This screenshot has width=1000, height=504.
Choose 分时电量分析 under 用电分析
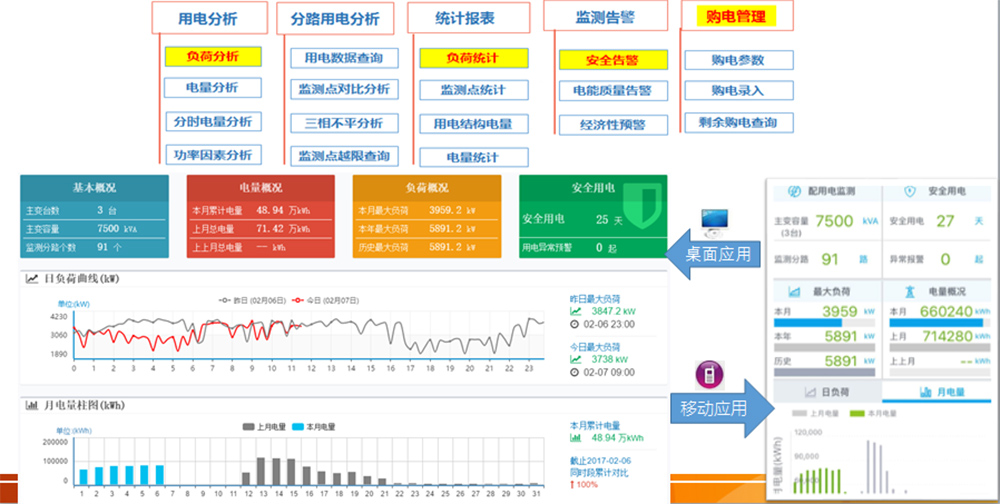(213, 121)
